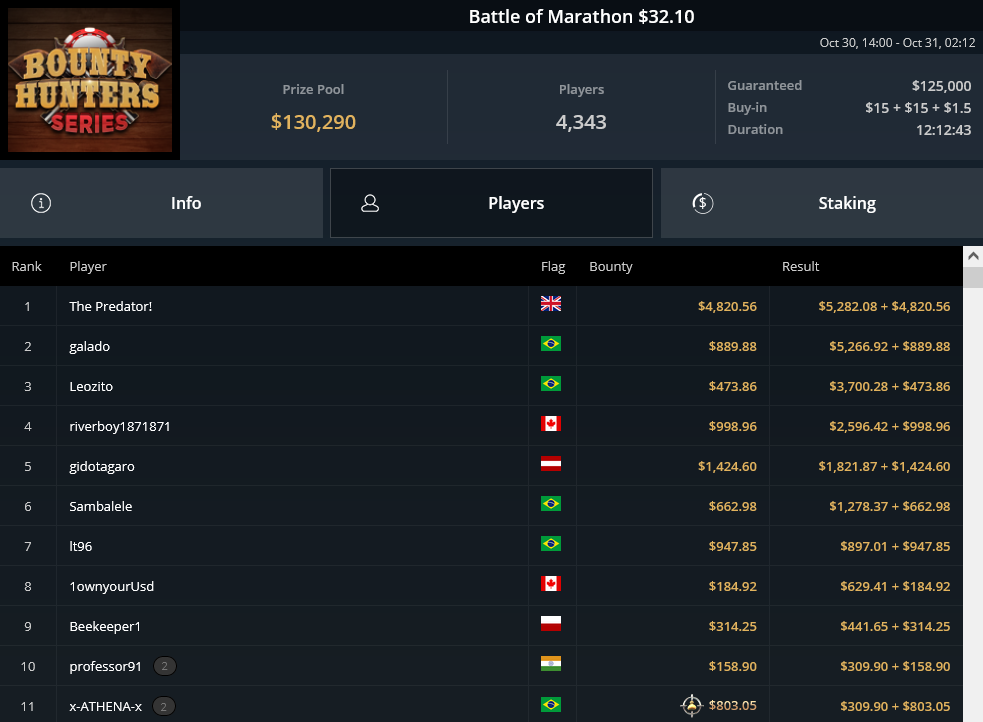The width and height of the screenshot is (983, 722).
Task: Click the $15 + $15 + $1.5 buy-in
Action: [x=918, y=108]
